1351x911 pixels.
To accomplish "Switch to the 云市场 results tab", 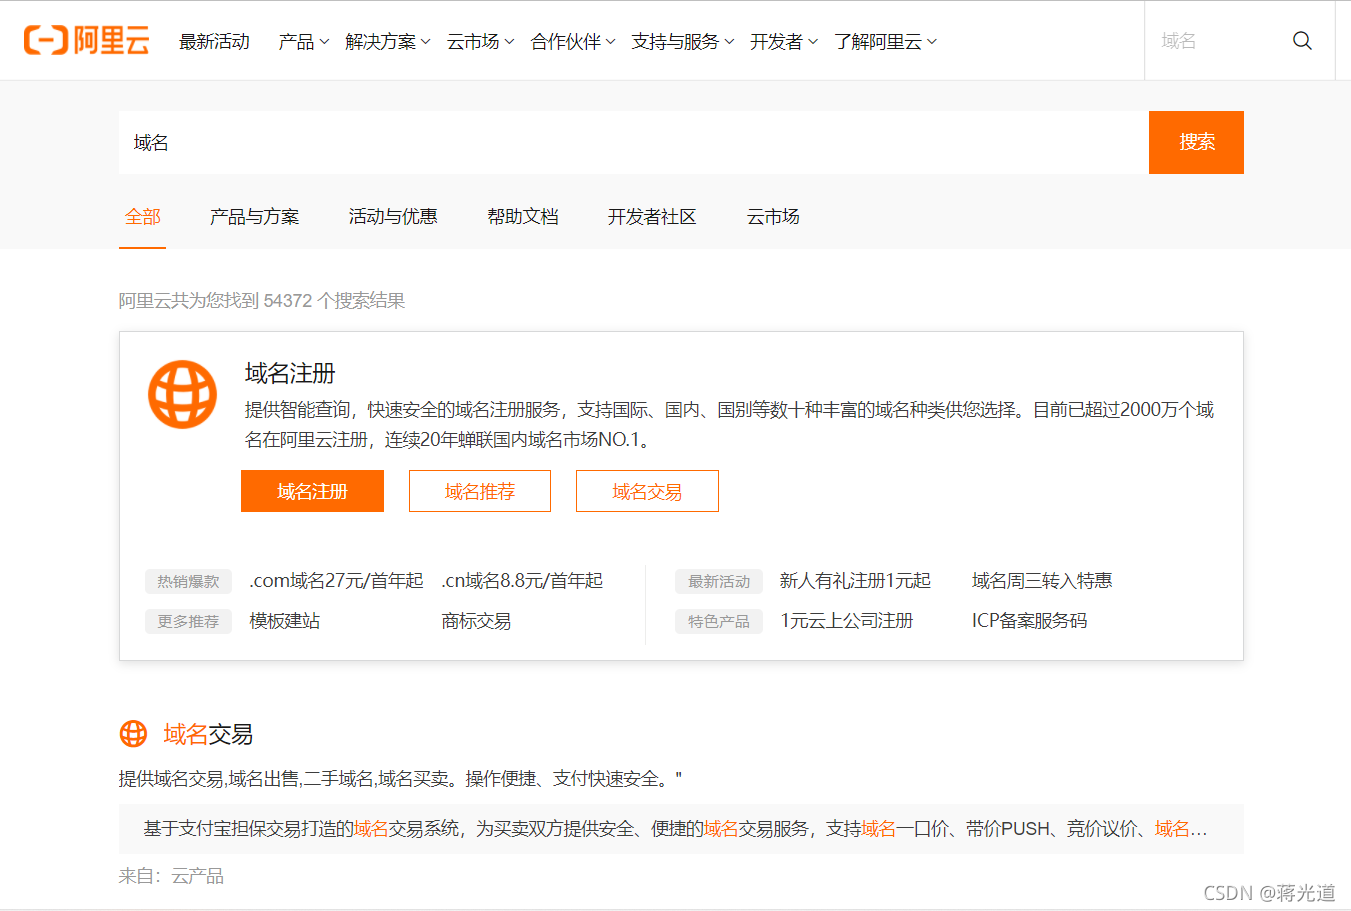I will point(773,217).
